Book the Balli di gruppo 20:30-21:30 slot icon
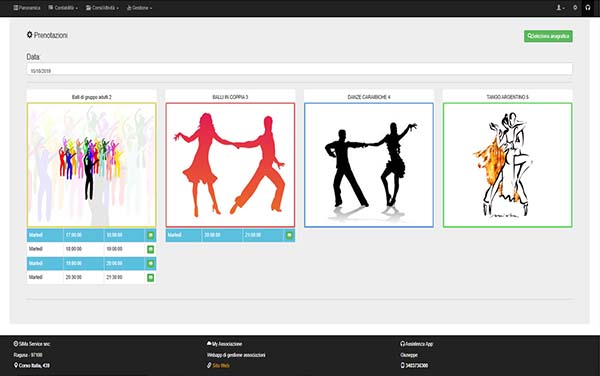 coord(150,277)
